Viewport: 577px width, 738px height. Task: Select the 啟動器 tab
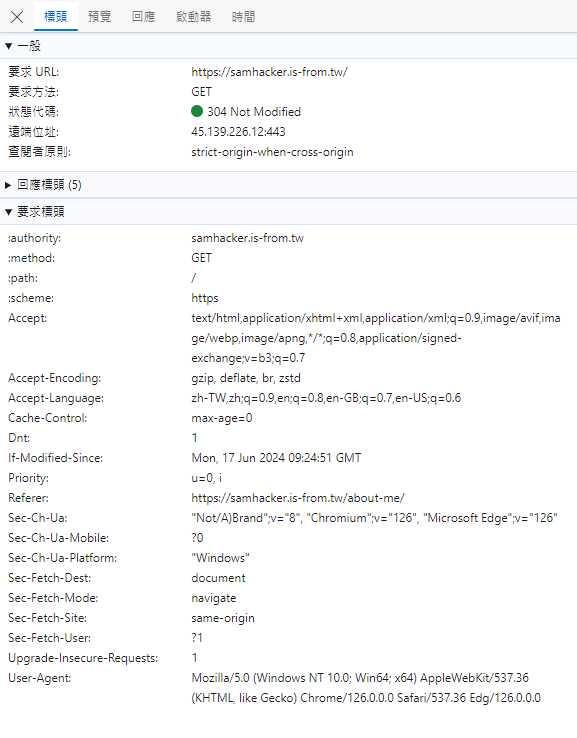(193, 17)
